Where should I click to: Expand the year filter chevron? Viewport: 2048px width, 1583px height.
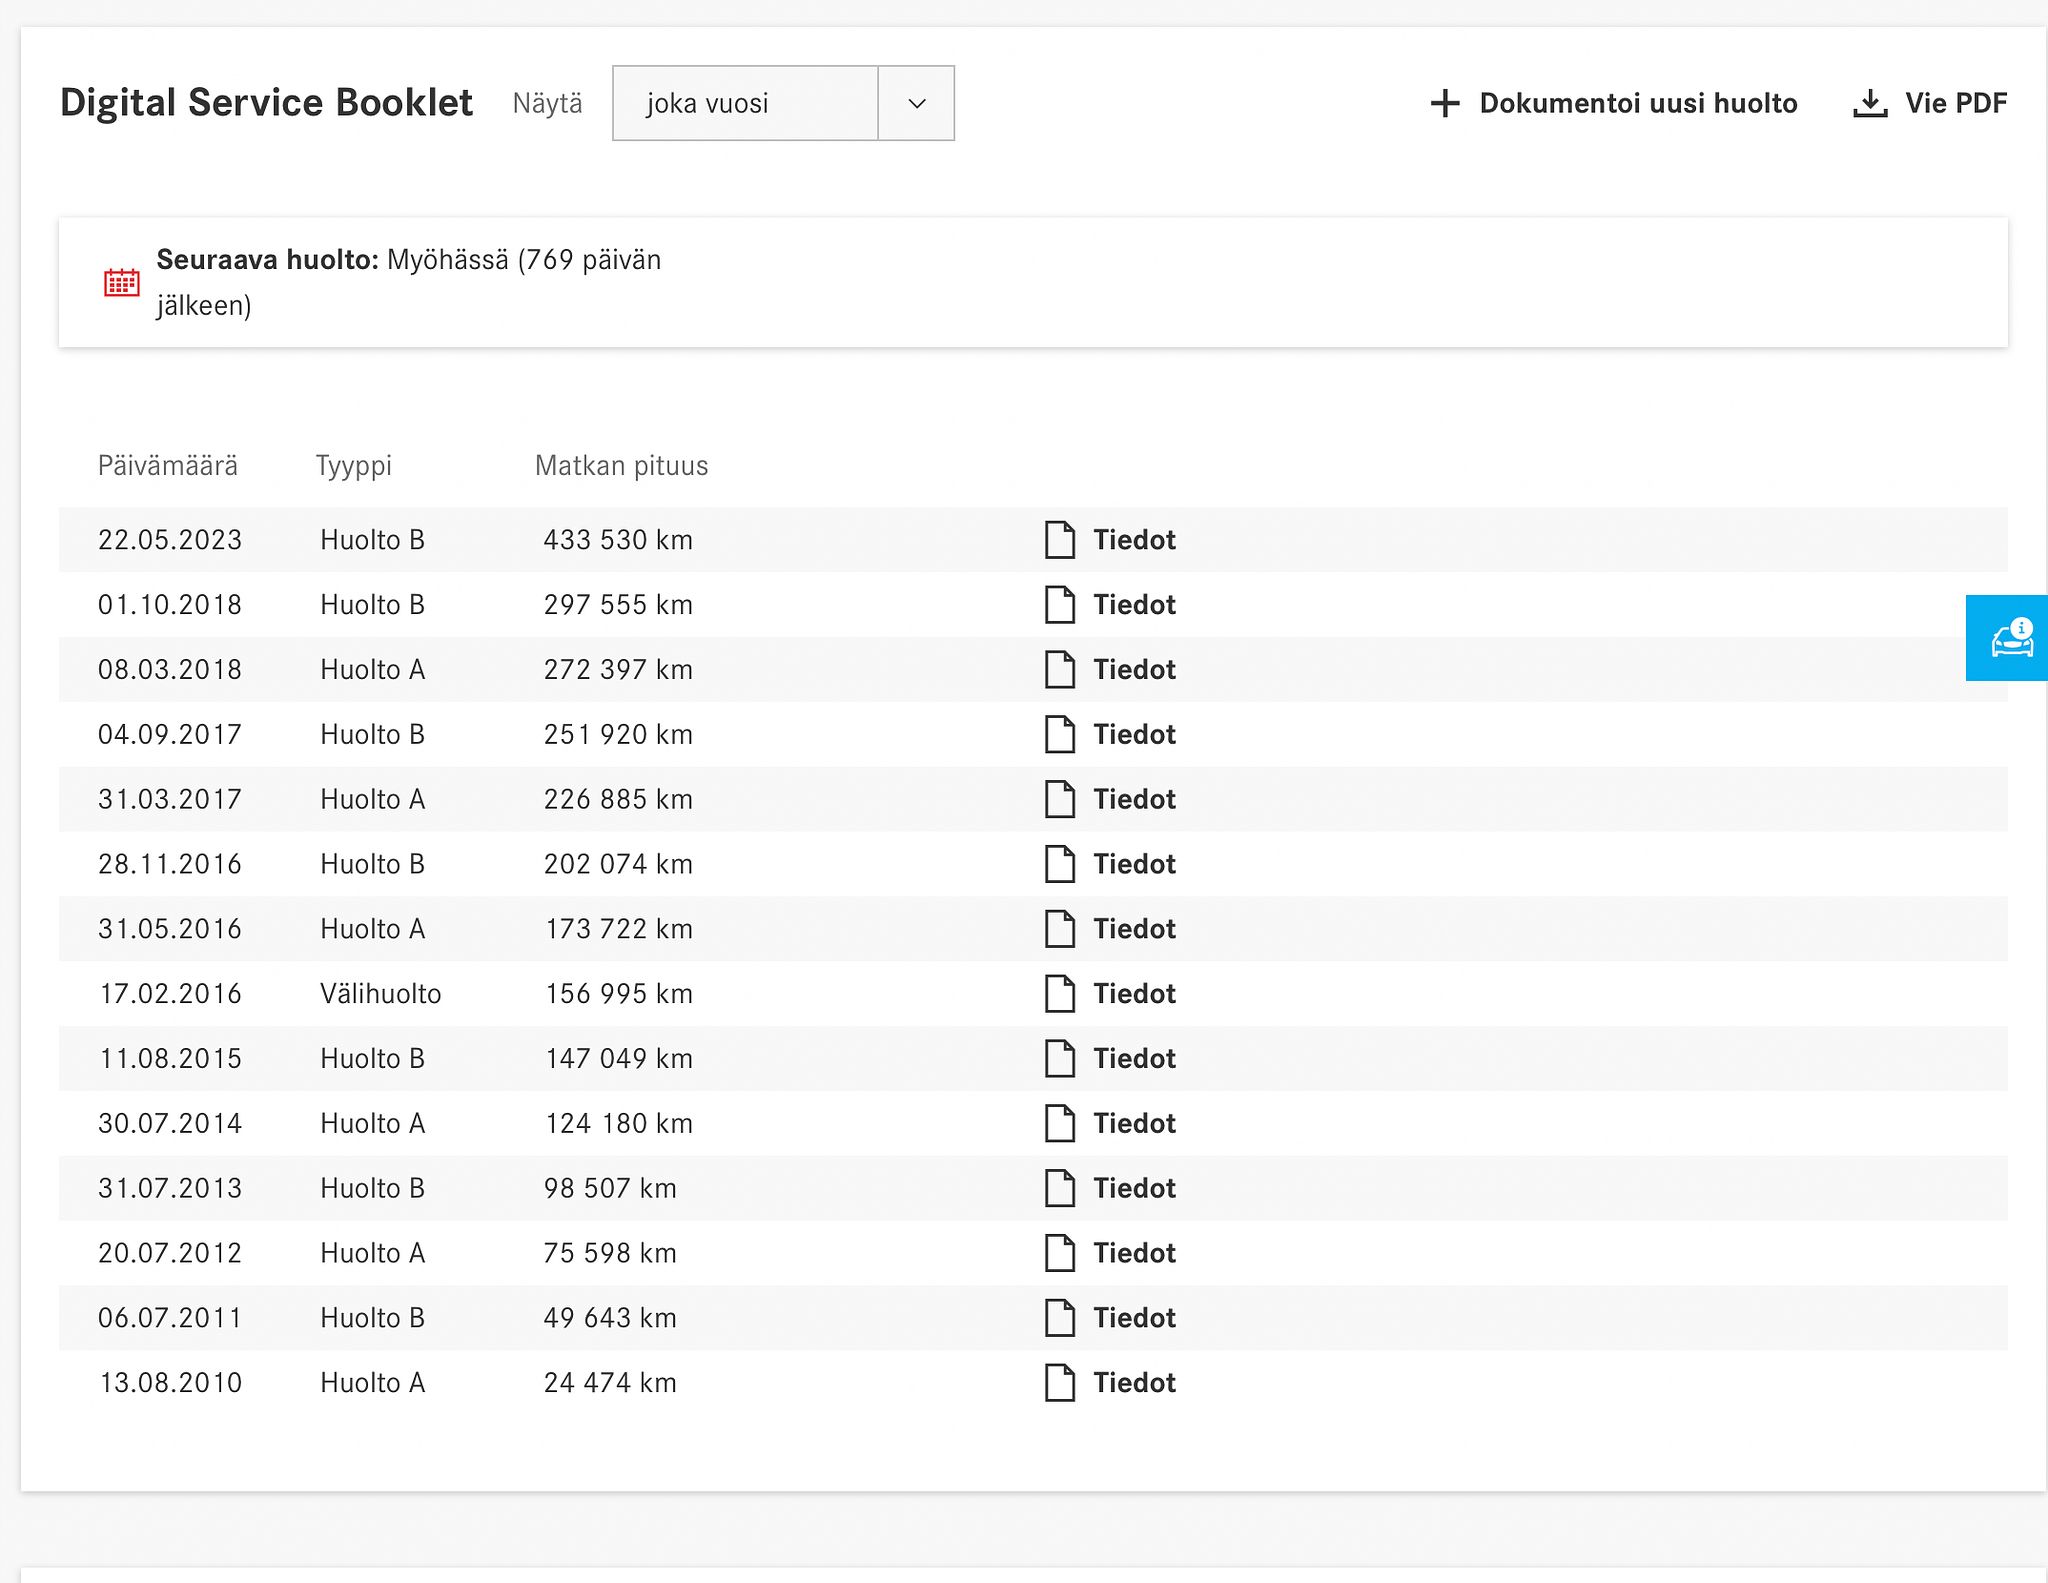click(x=916, y=103)
